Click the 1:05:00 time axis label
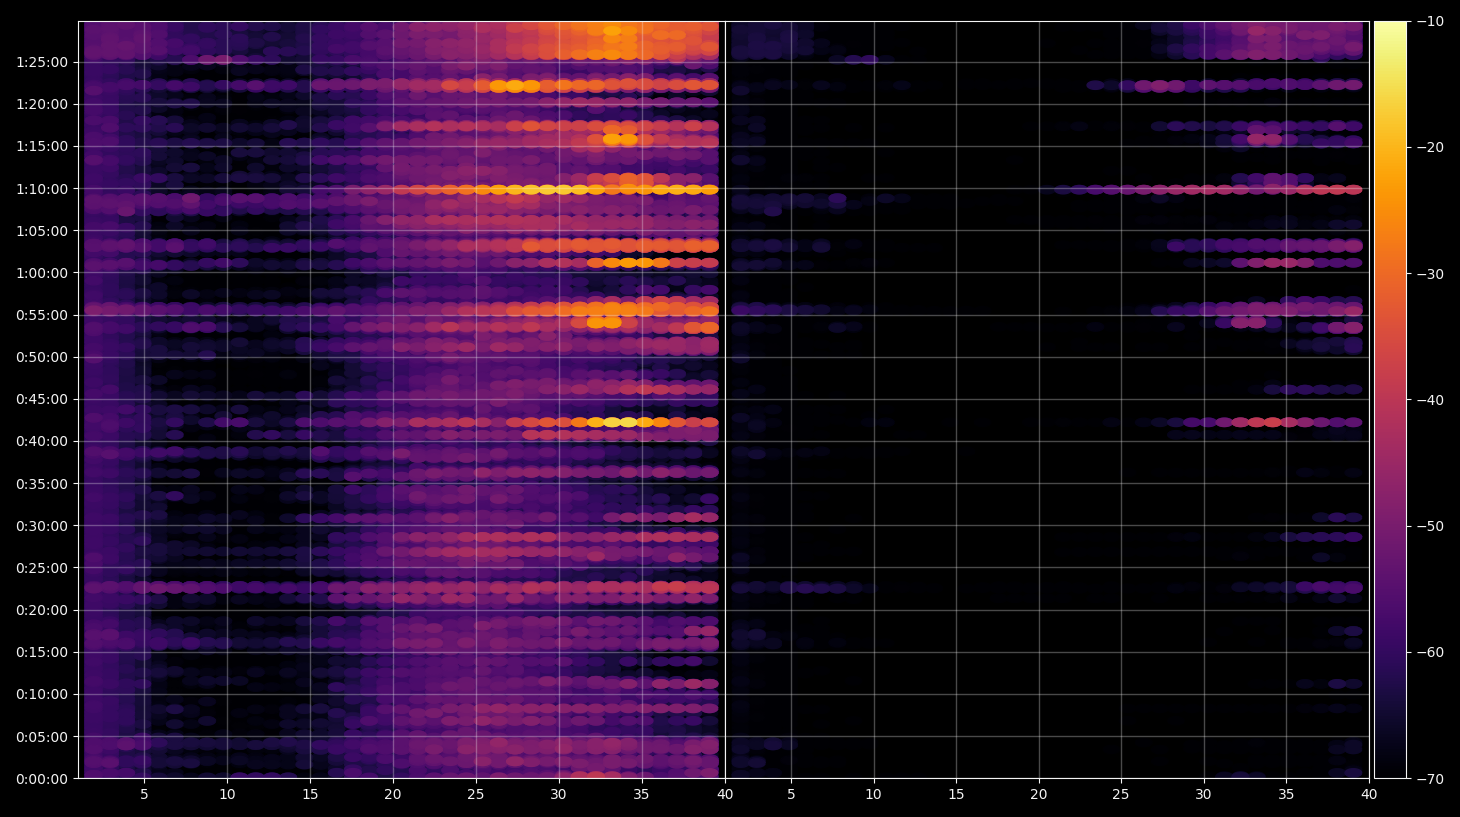Image resolution: width=1460 pixels, height=817 pixels. [x=42, y=231]
